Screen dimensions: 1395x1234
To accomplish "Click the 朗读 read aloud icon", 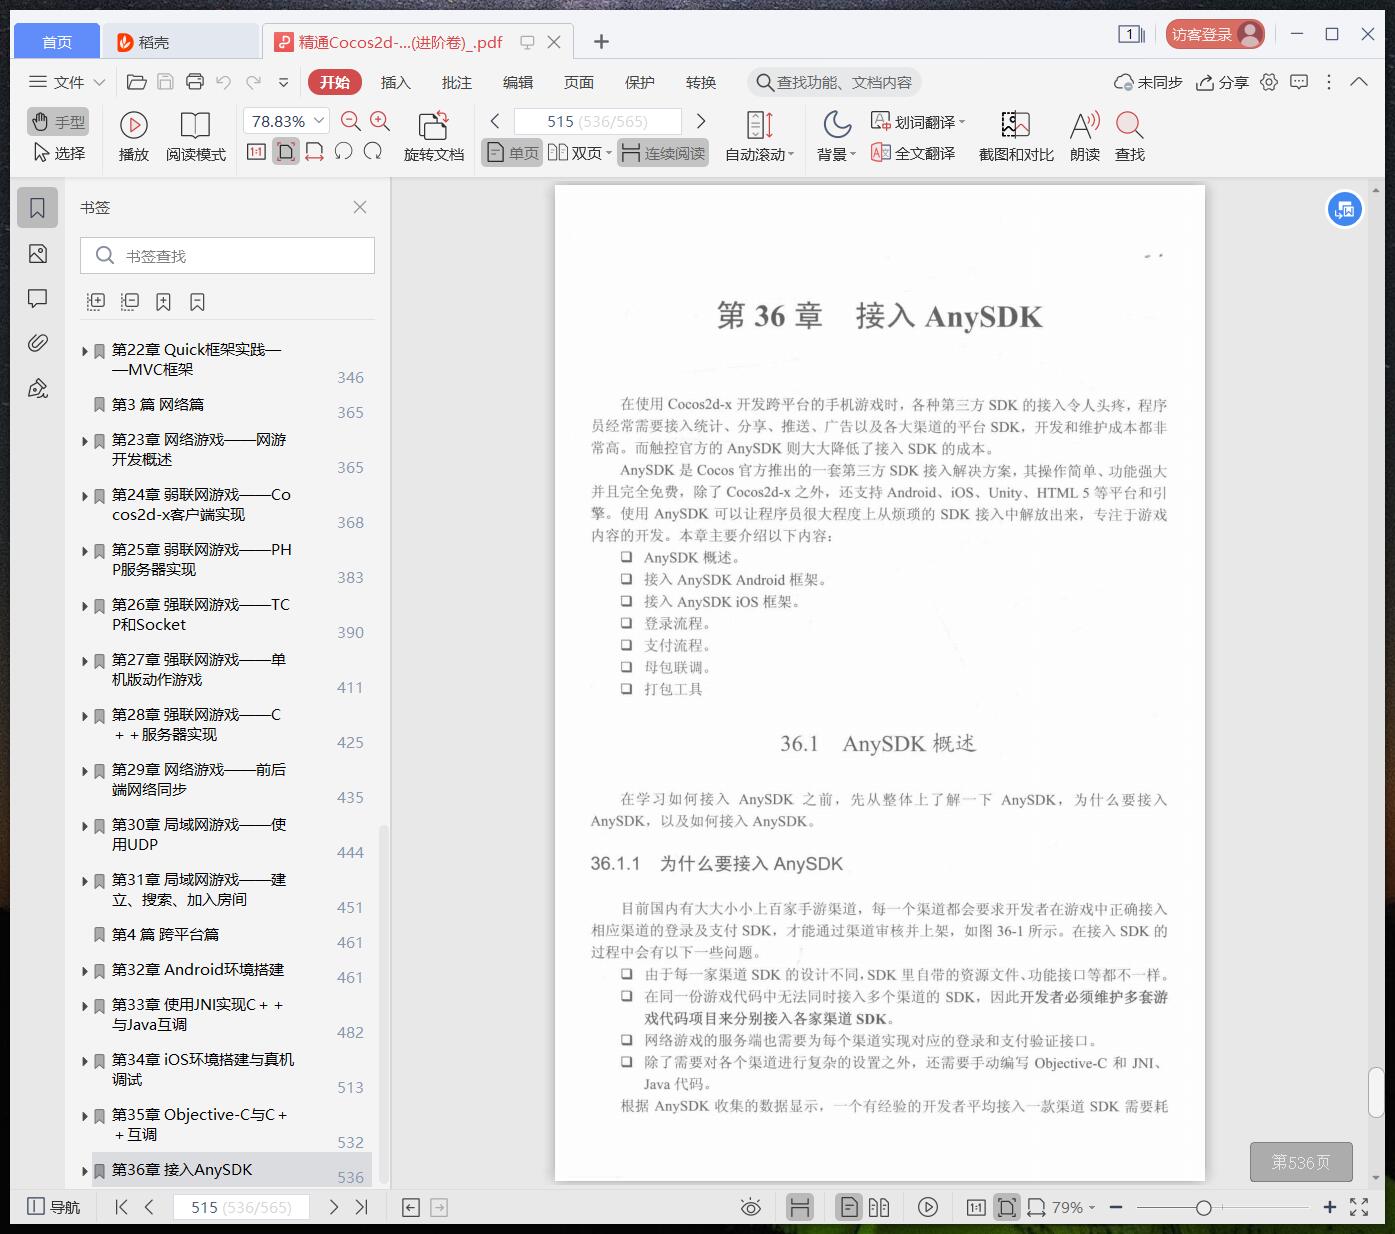I will click(x=1085, y=135).
